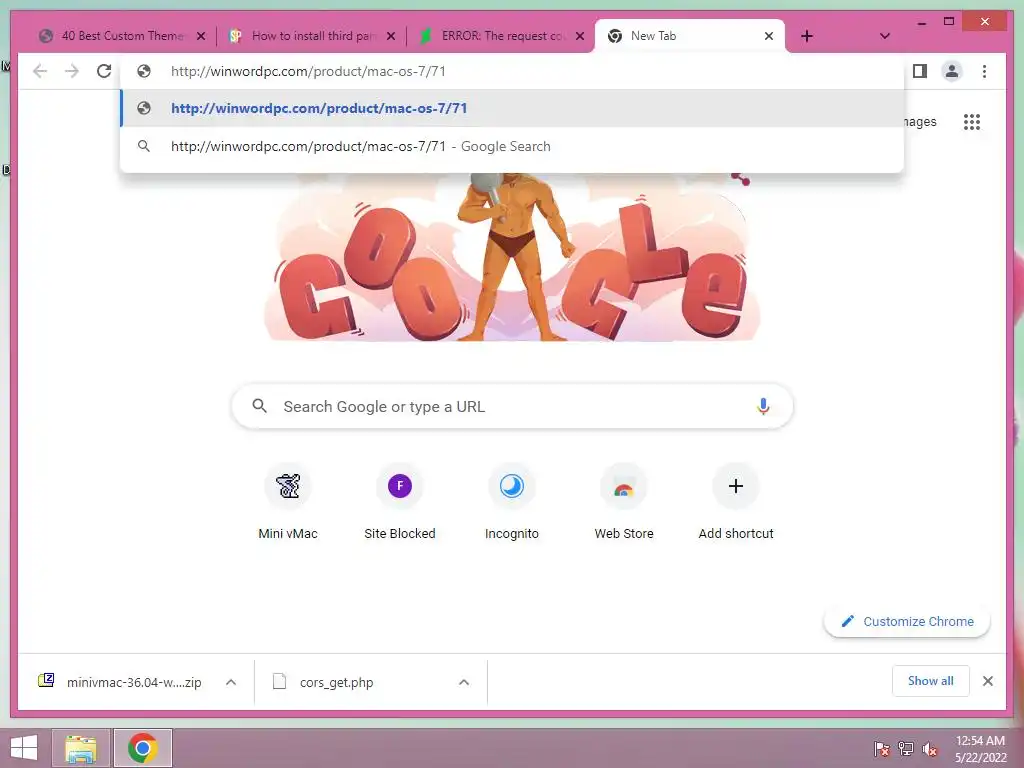Open the Chrome three-dot menu
Screen dimensions: 1024x768
click(984, 71)
